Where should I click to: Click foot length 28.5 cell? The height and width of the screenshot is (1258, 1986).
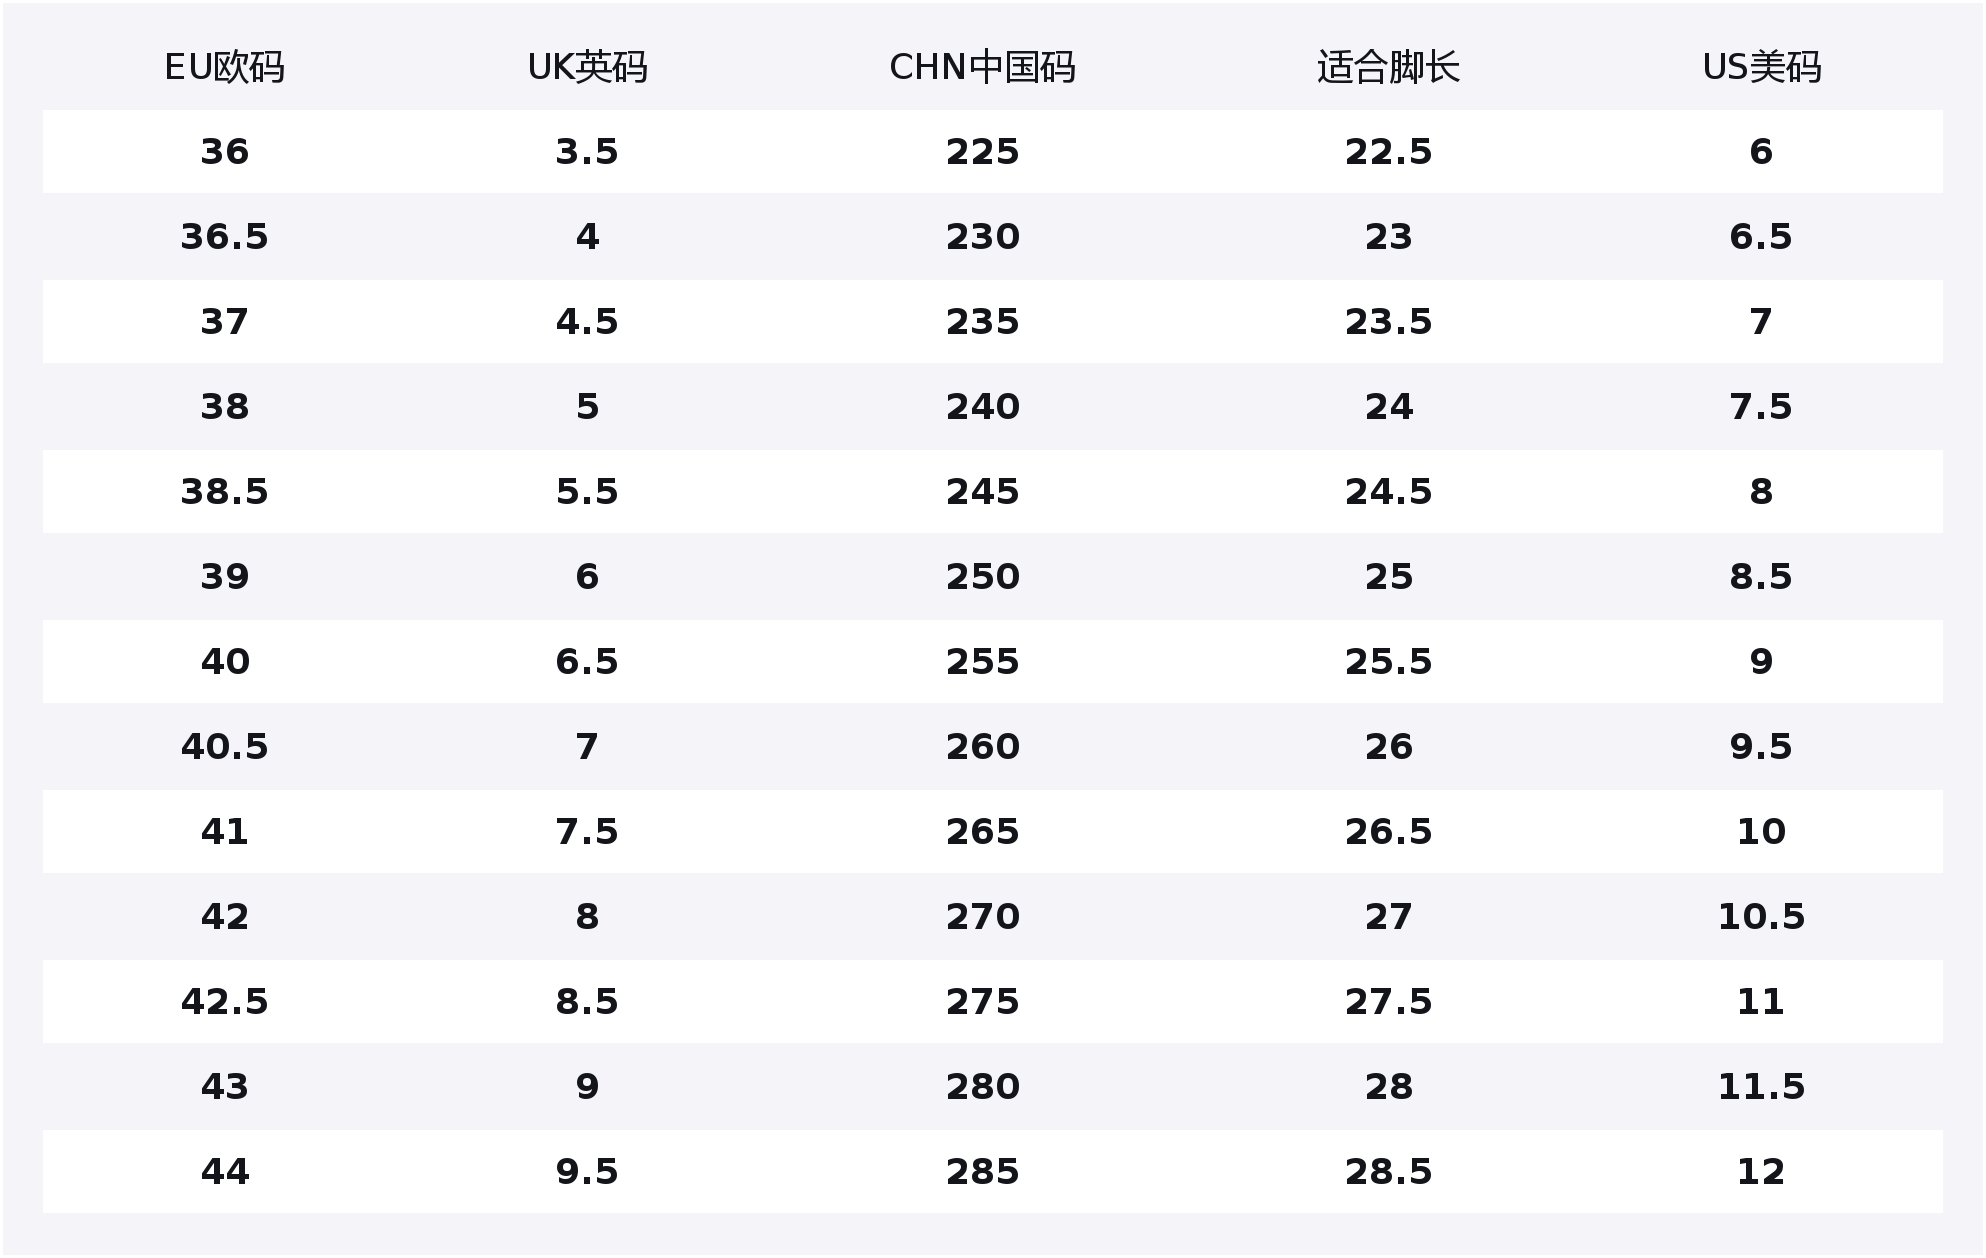coord(1388,1172)
